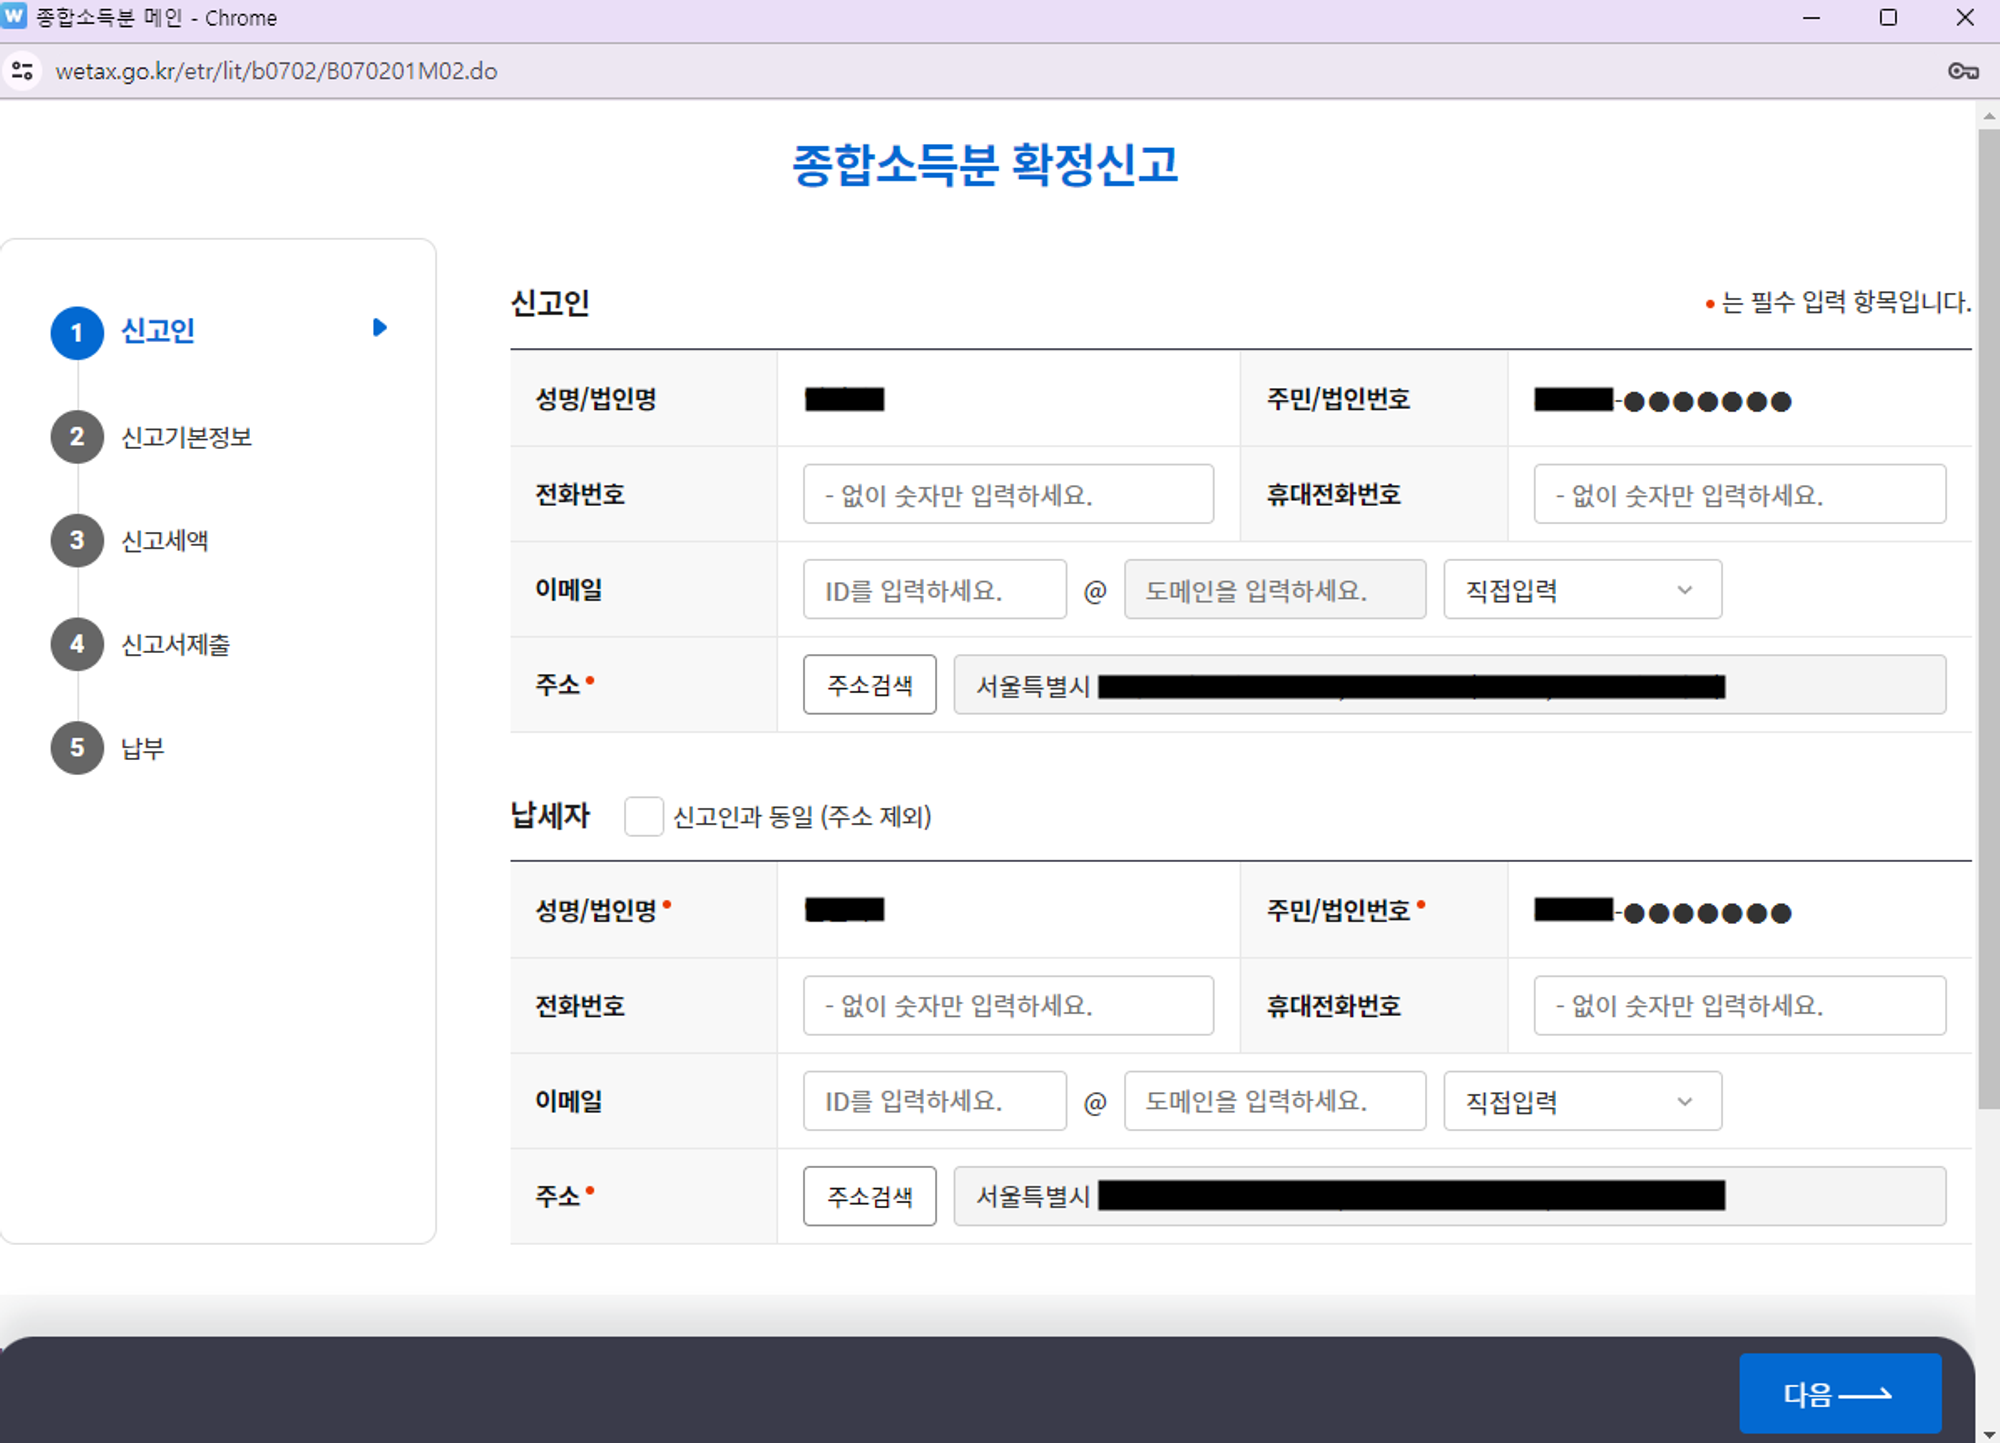Select step 4 circle icon
Image resolution: width=2000 pixels, height=1443 pixels.
click(77, 644)
